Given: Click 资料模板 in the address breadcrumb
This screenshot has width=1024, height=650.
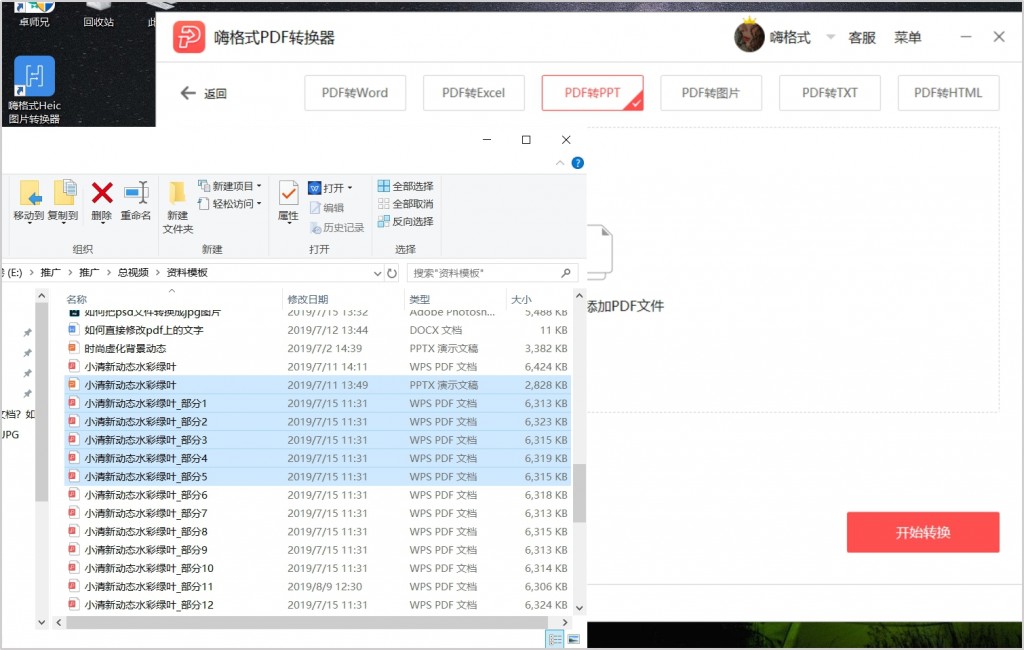Looking at the screenshot, I should point(187,272).
